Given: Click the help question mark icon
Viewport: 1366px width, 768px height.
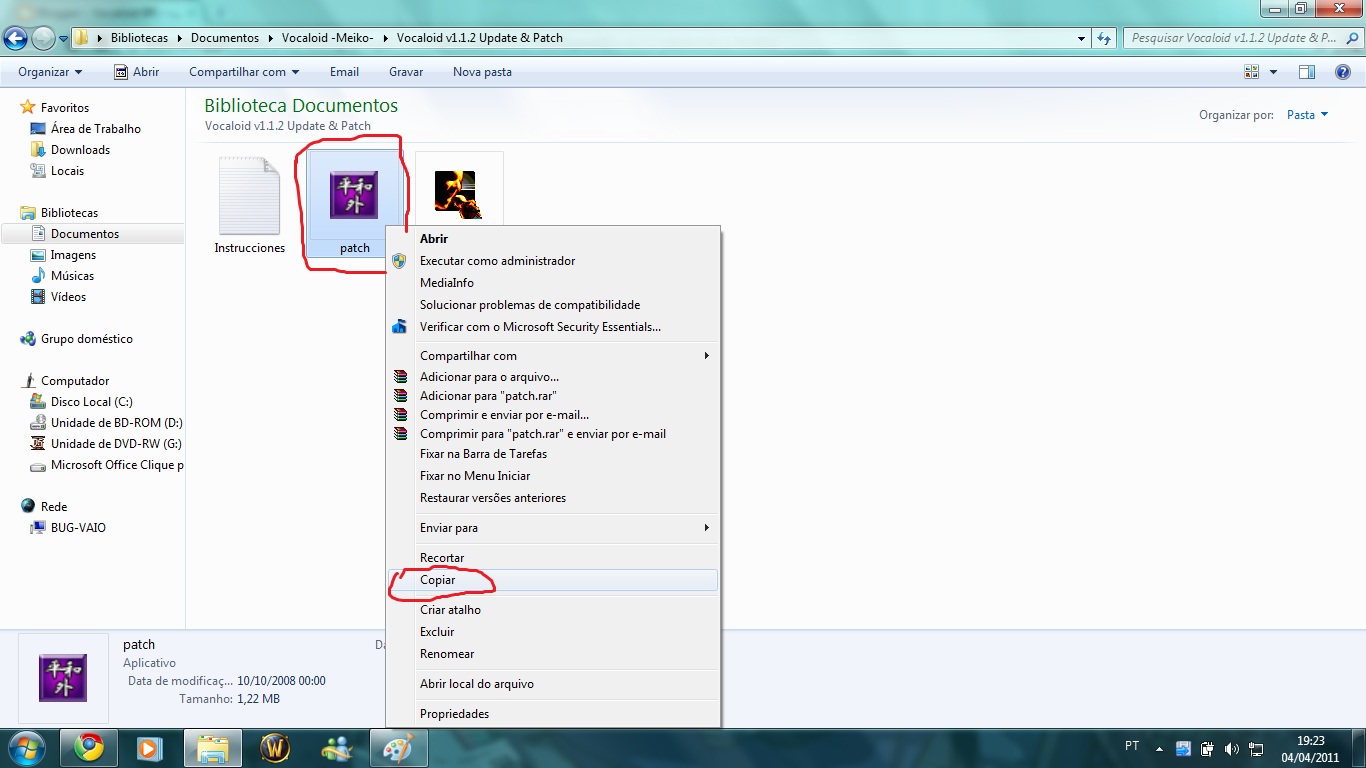Looking at the screenshot, I should tap(1344, 72).
